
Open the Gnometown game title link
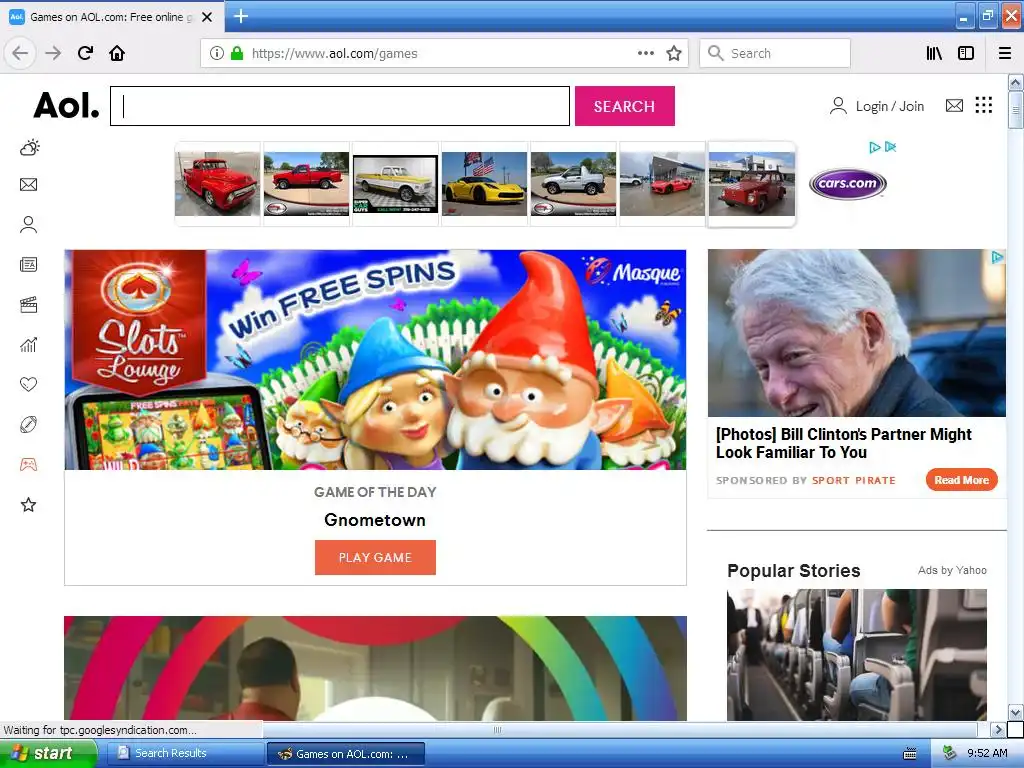tap(375, 520)
